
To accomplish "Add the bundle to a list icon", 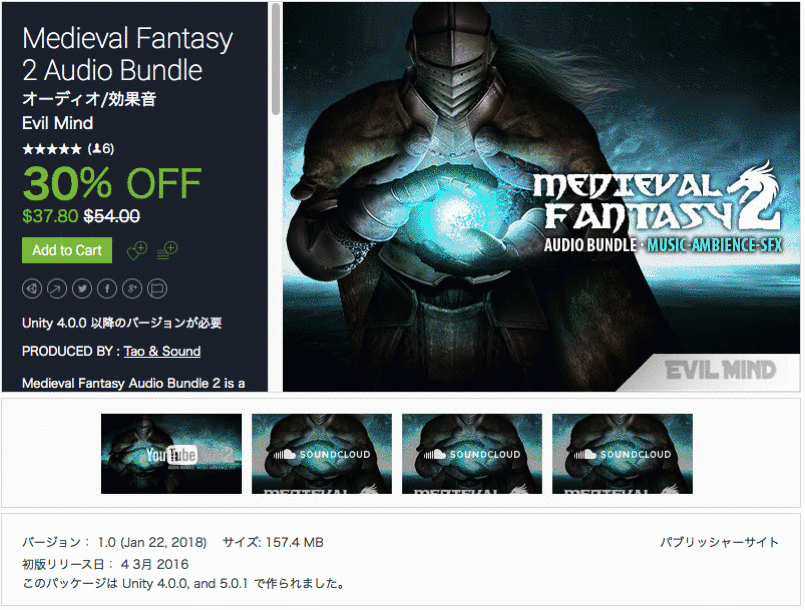I will pyautogui.click(x=167, y=251).
